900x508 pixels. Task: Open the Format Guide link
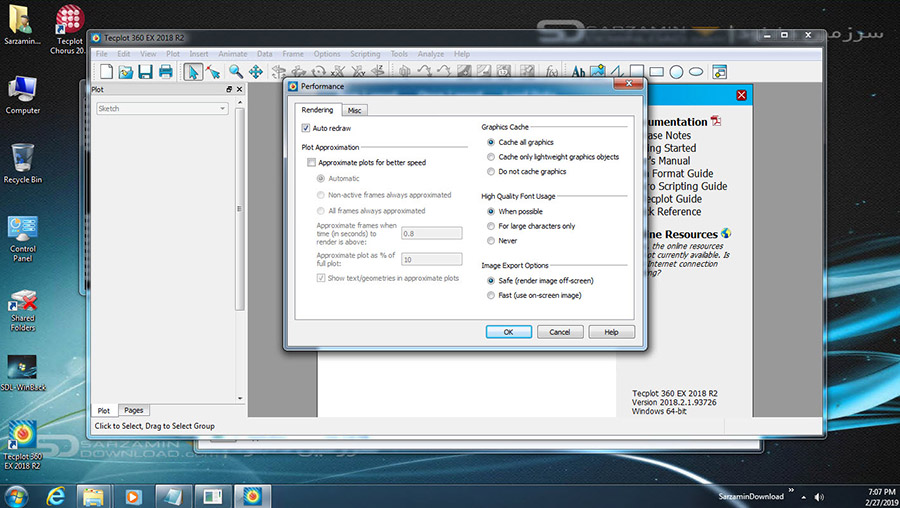[x=680, y=173]
